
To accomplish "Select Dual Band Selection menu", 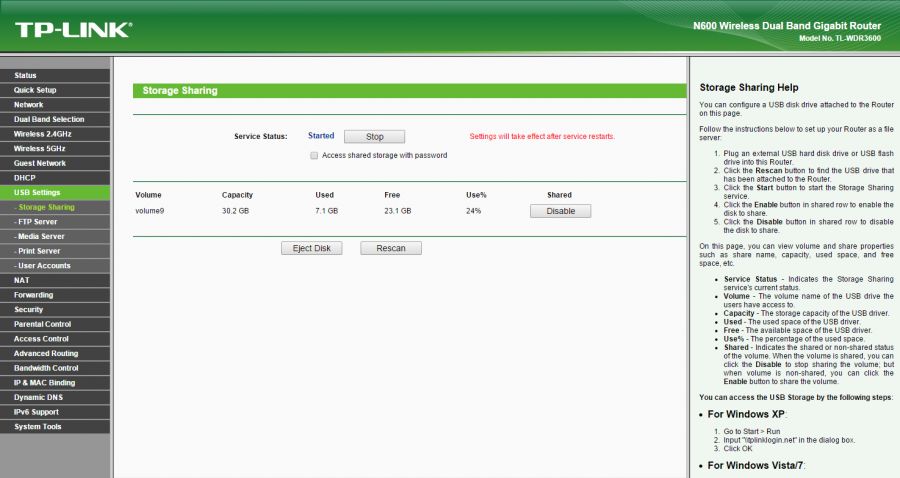I will [49, 119].
